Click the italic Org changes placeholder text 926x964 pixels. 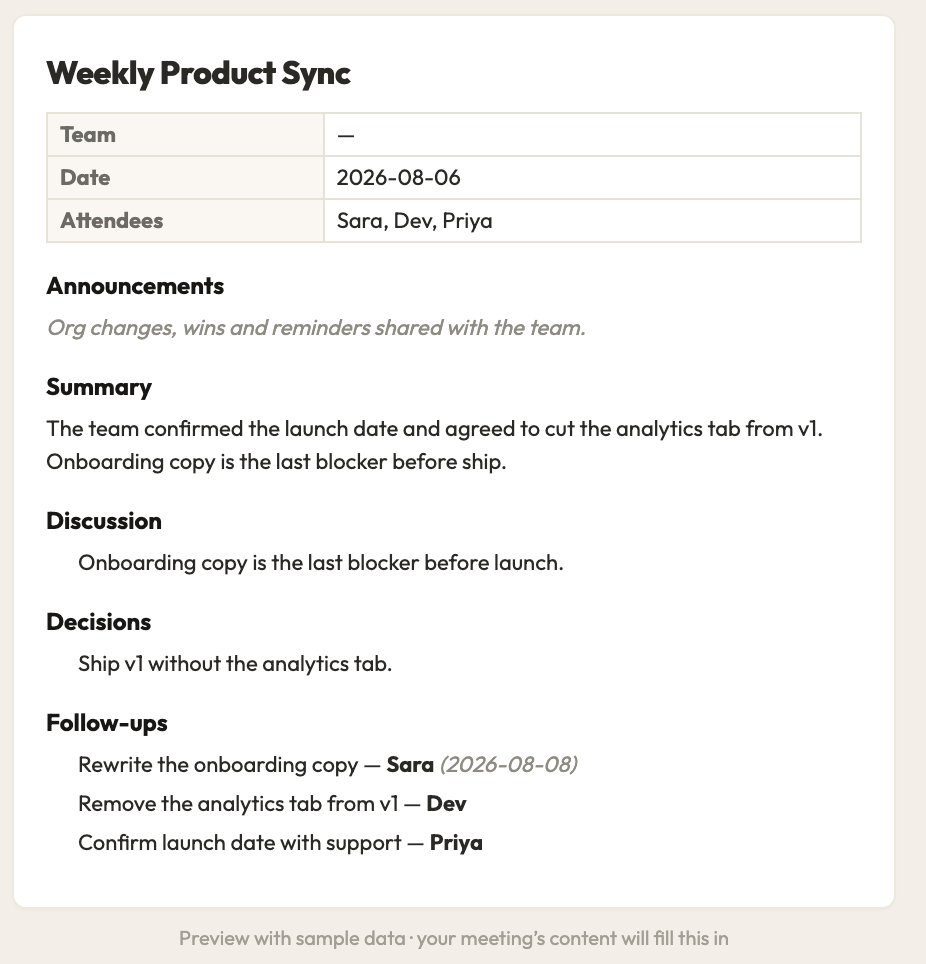click(x=316, y=328)
